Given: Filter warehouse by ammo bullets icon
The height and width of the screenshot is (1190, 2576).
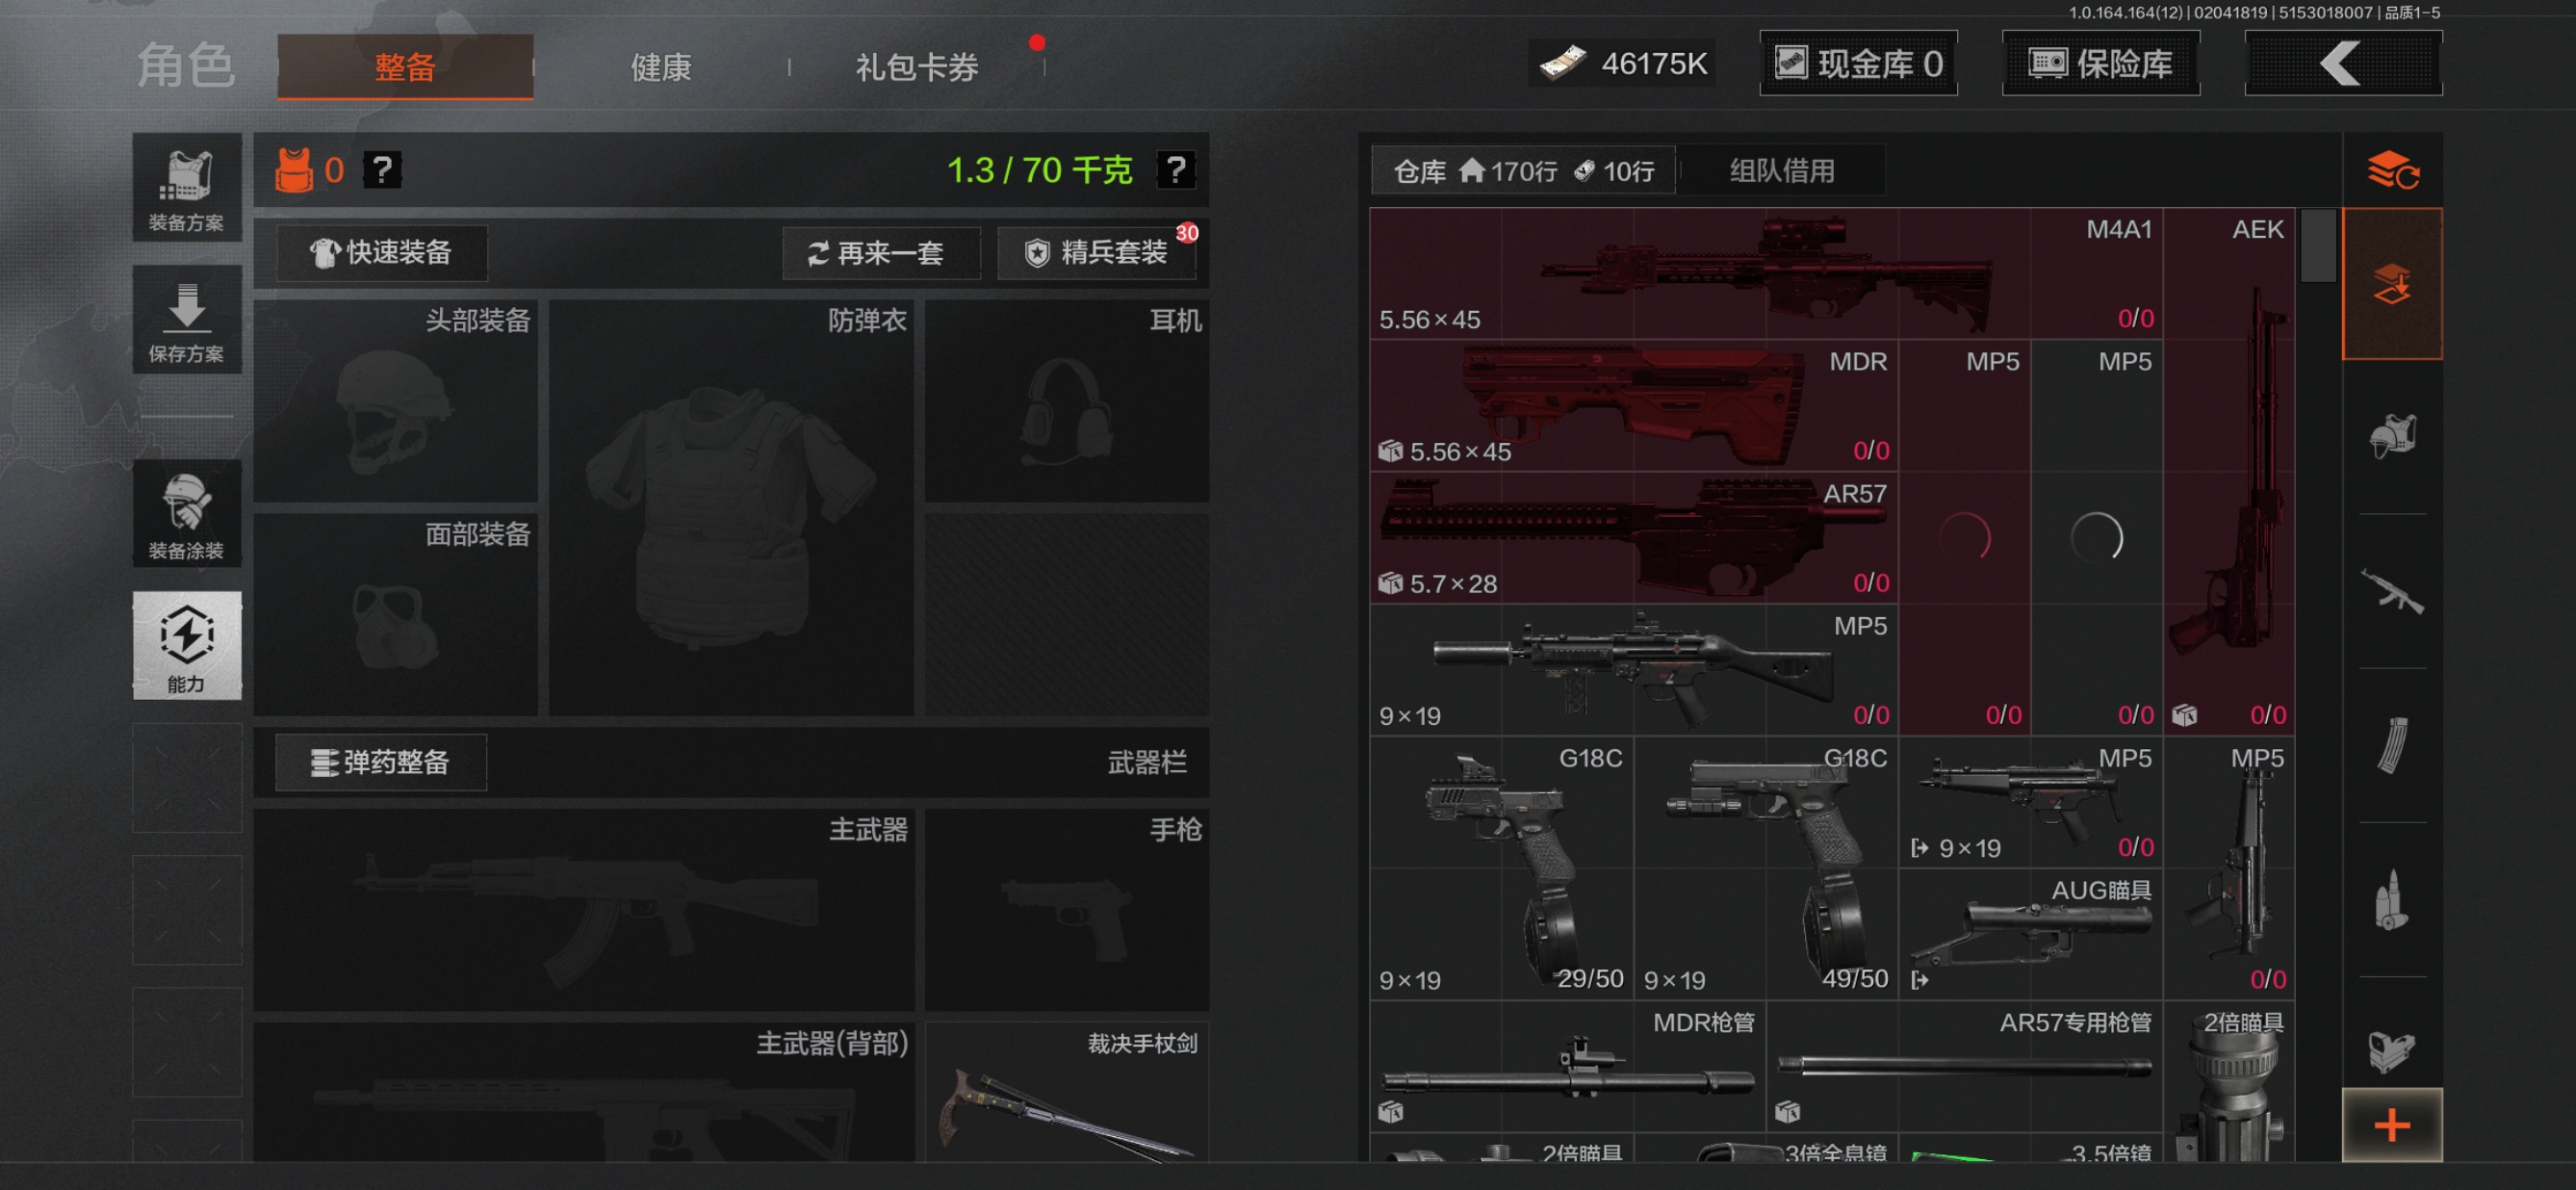Looking at the screenshot, I should pyautogui.click(x=2391, y=900).
